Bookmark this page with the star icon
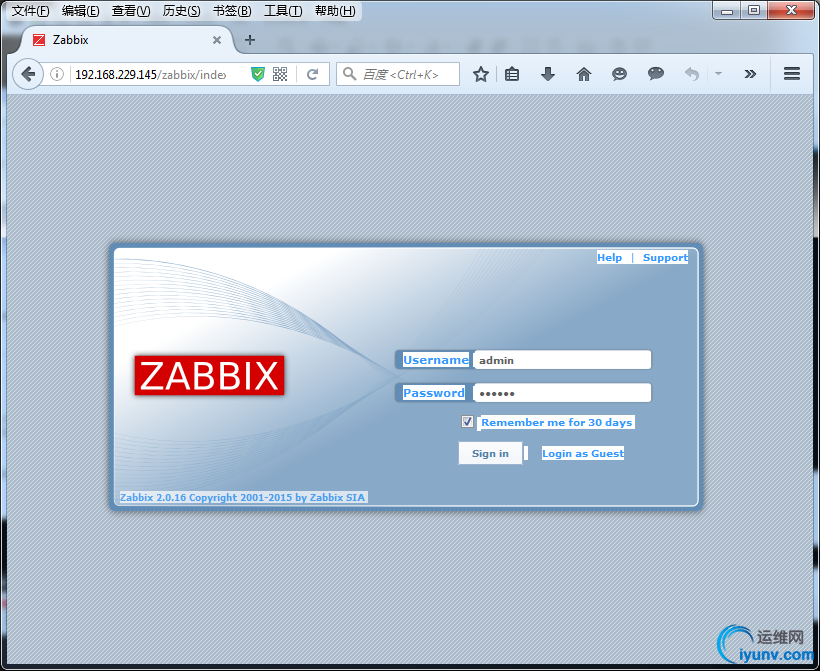Image resolution: width=820 pixels, height=671 pixels. pos(481,74)
